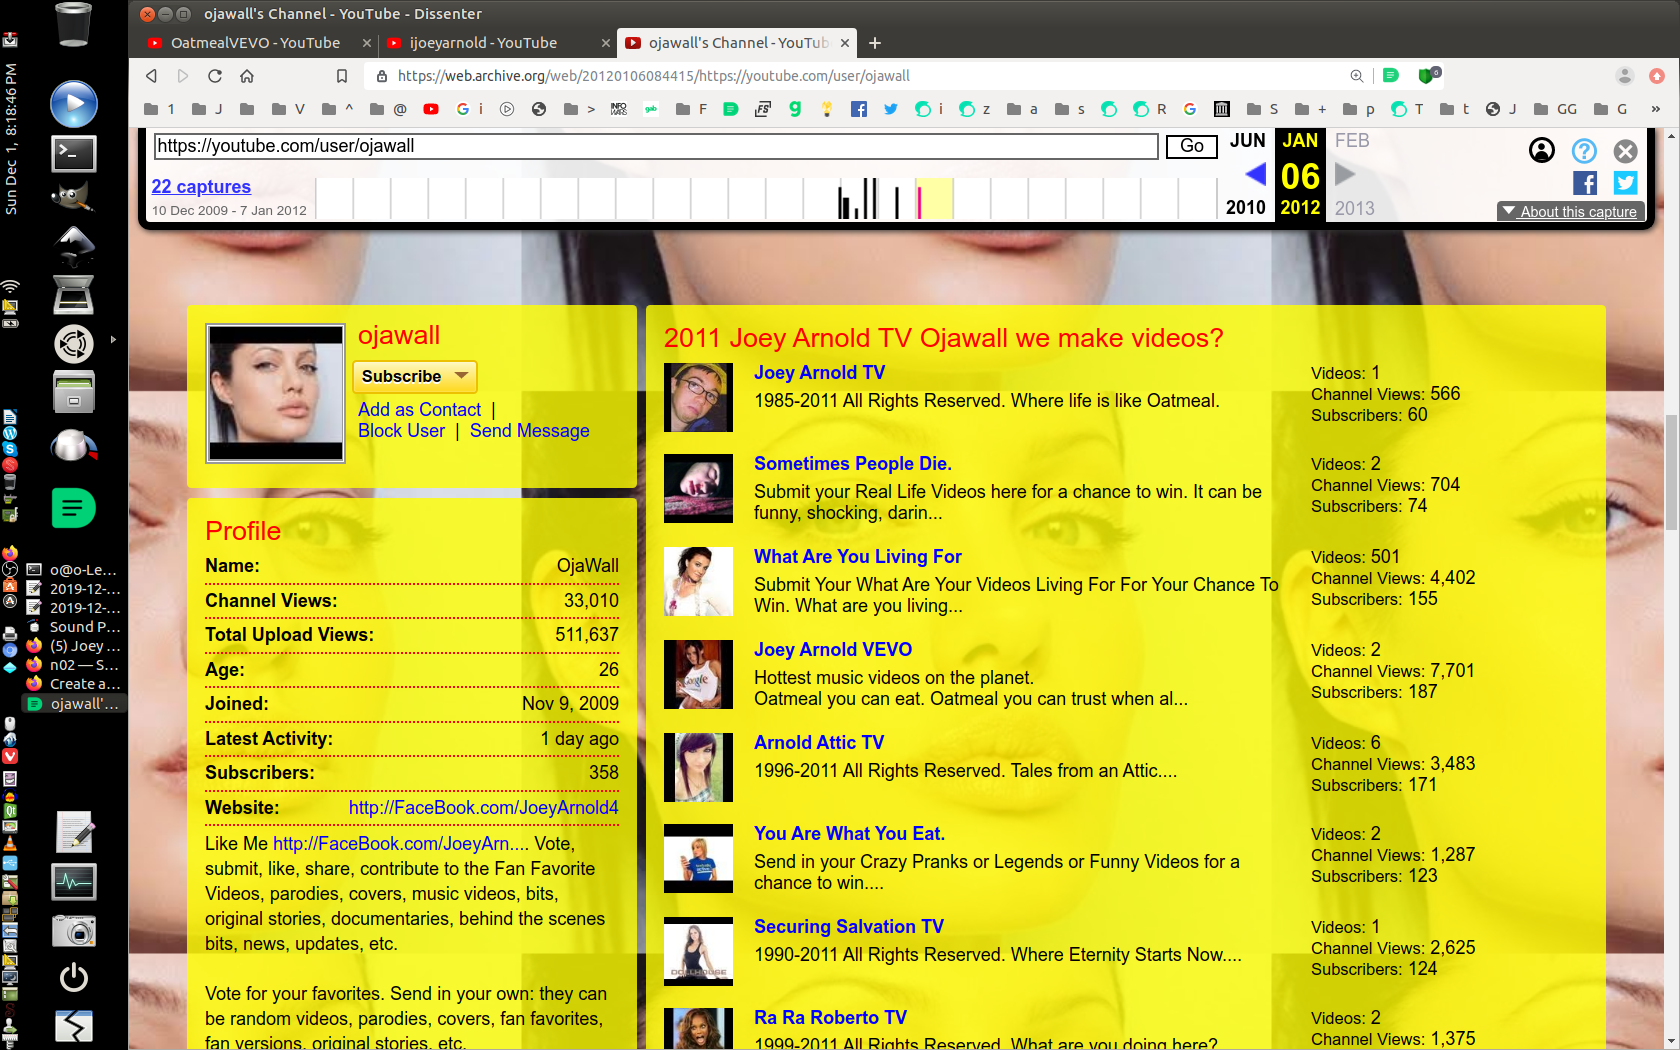Open the browser home page icon
Screen dimensions: 1680x1050
coord(247,76)
